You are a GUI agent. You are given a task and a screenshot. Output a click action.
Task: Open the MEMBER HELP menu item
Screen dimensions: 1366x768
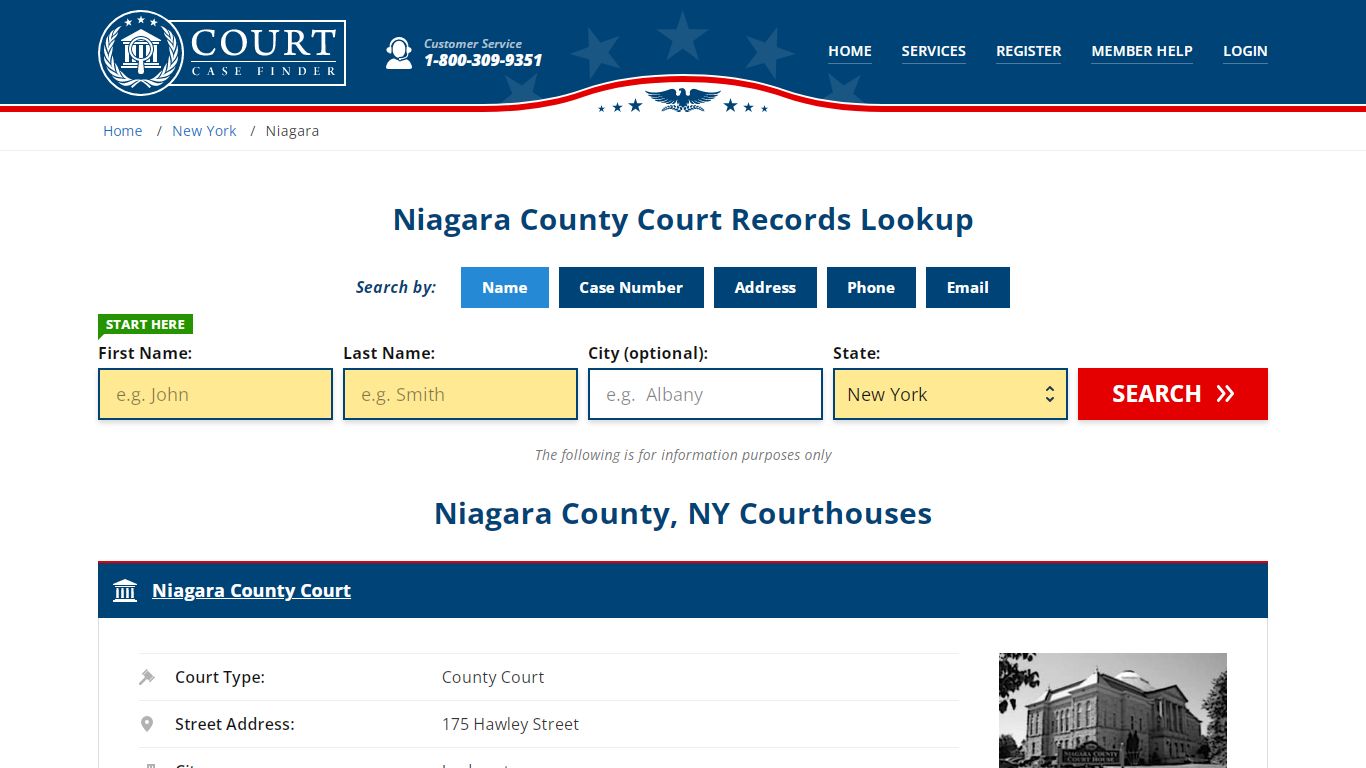pyautogui.click(x=1142, y=51)
